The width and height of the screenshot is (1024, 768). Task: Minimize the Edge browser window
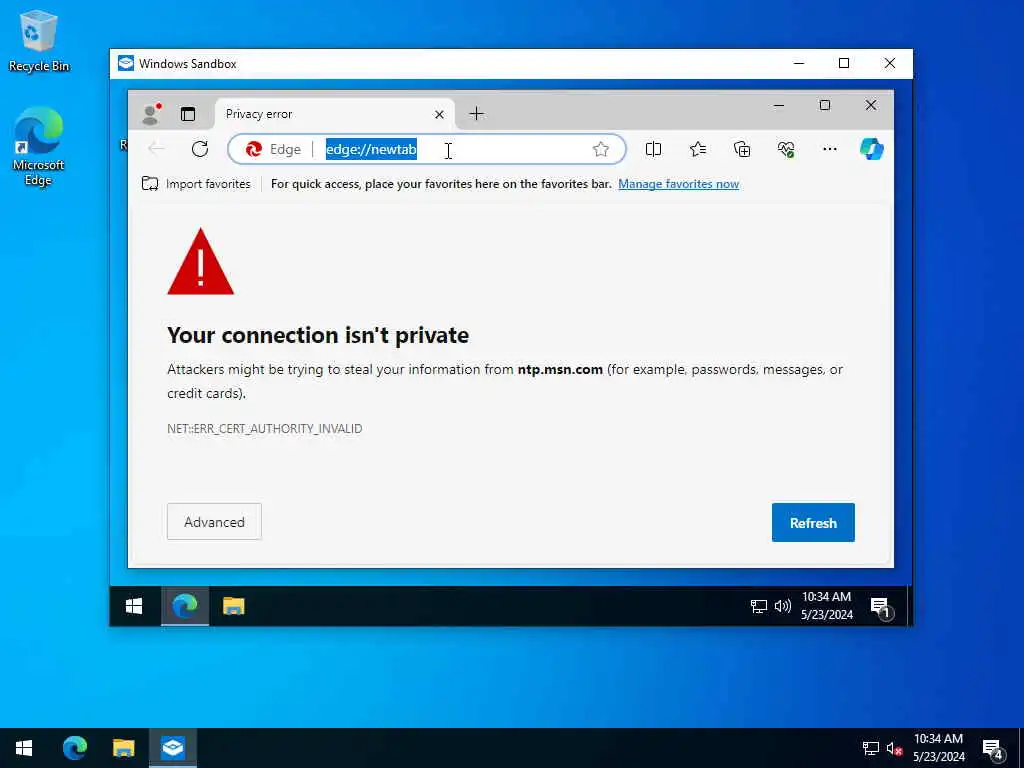(x=779, y=105)
